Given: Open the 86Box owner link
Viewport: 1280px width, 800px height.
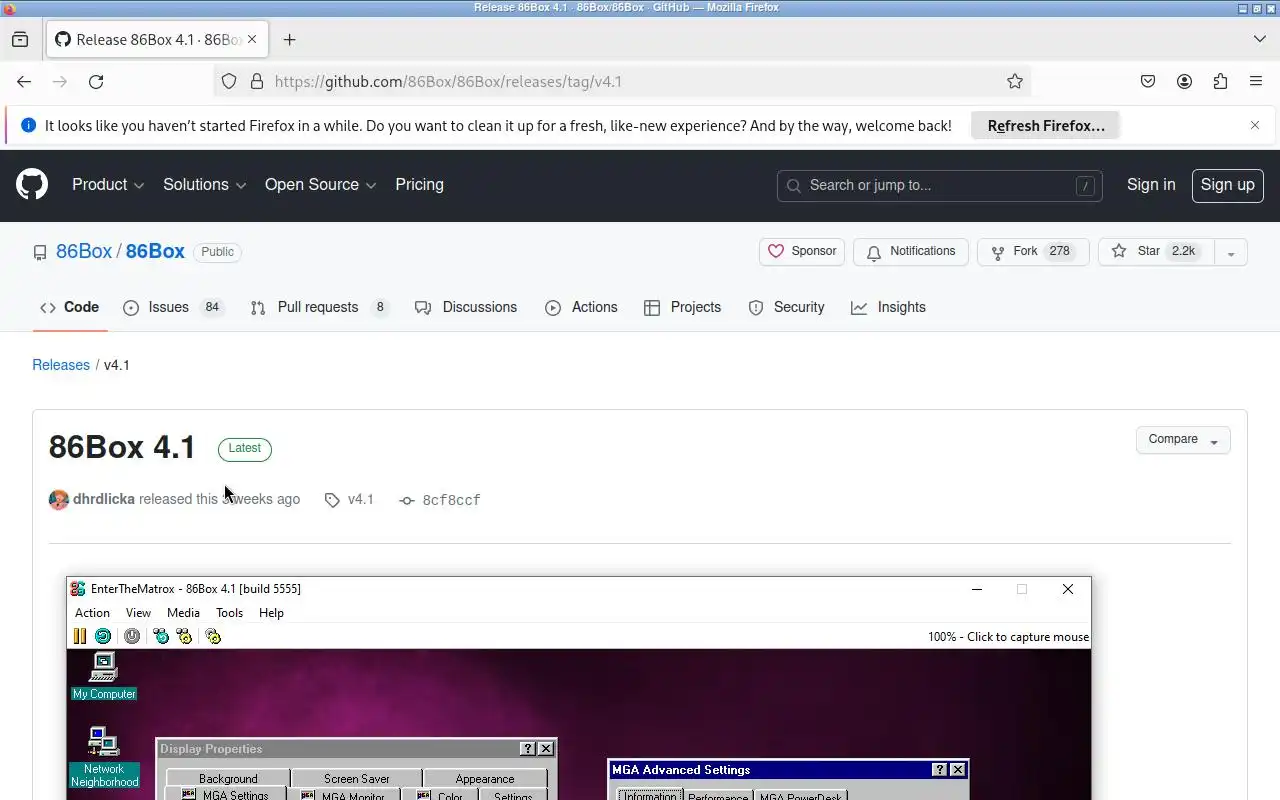Looking at the screenshot, I should 84,251.
